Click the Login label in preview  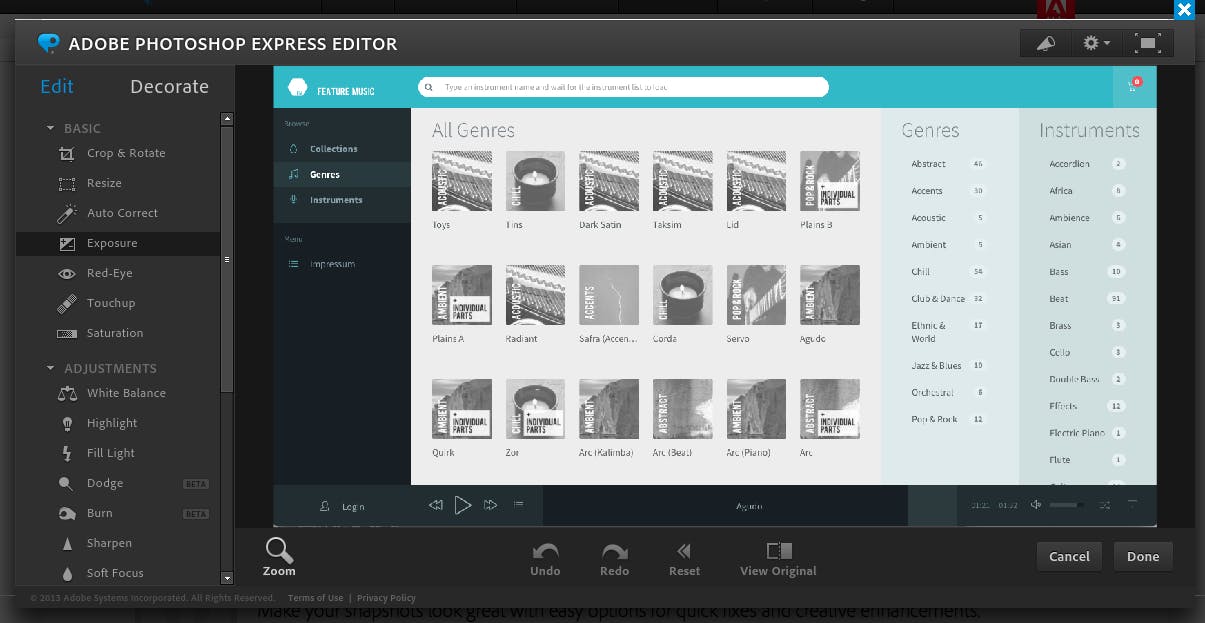point(353,507)
